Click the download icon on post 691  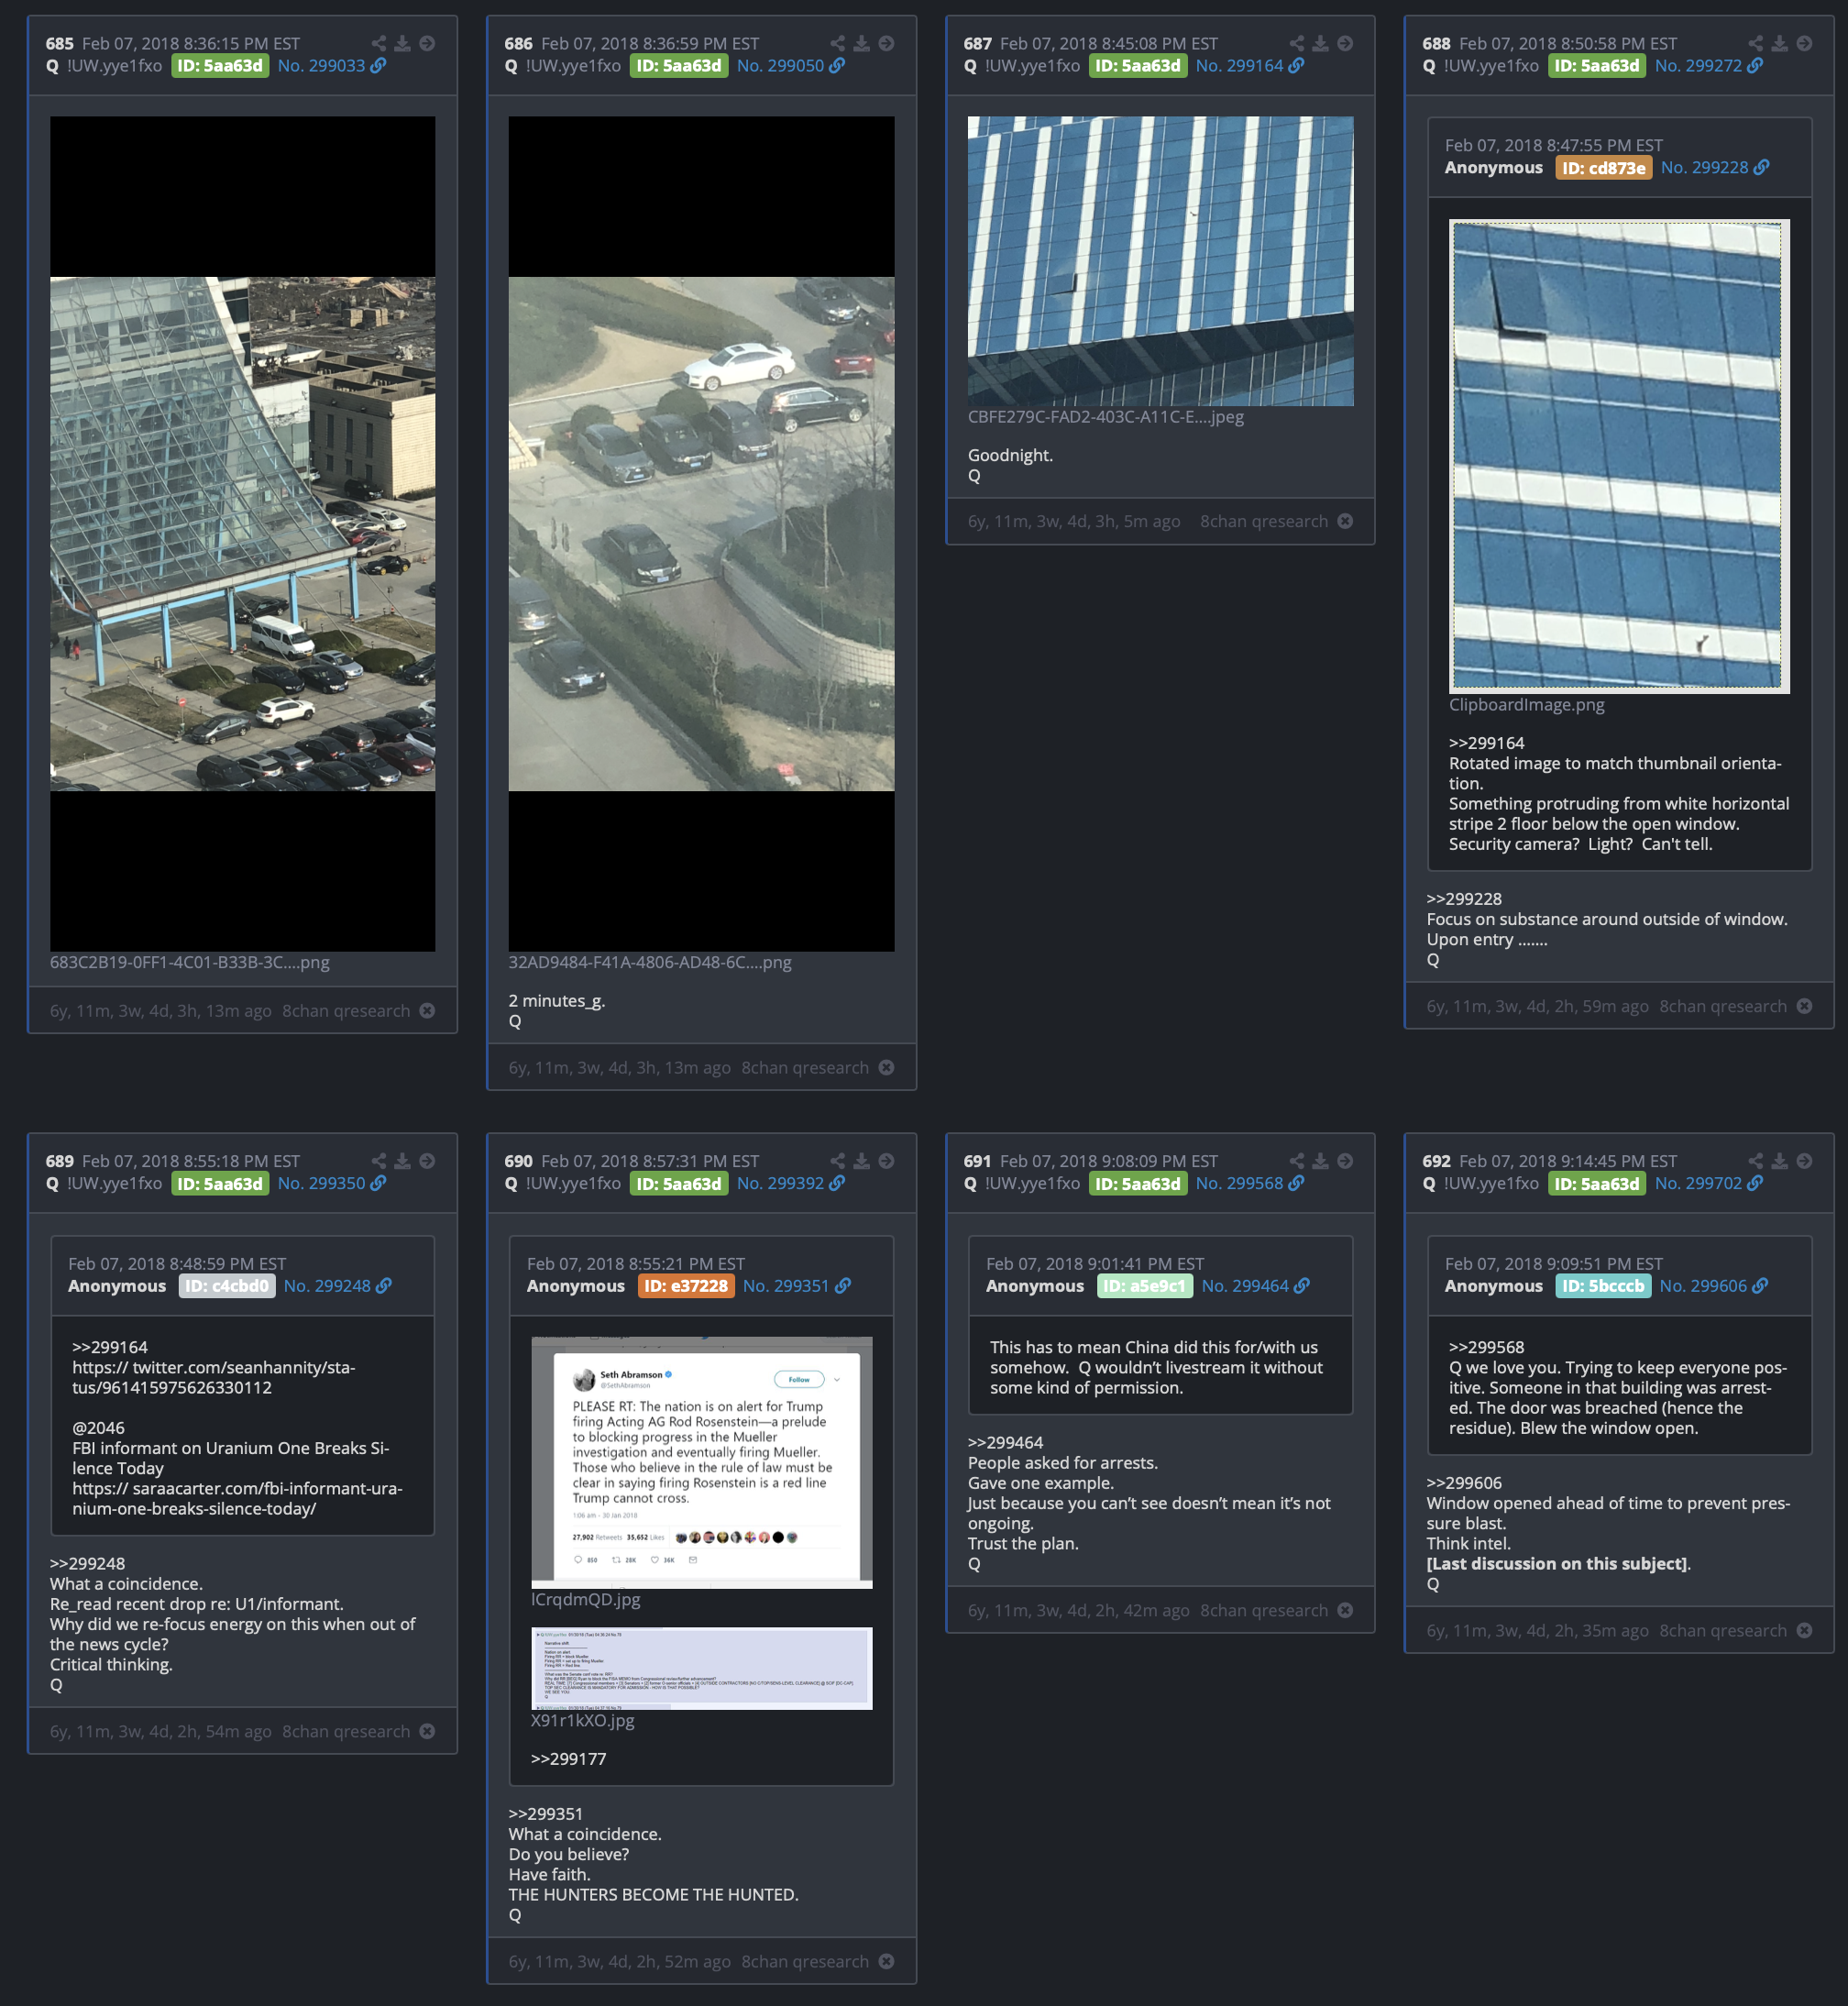[1320, 1160]
